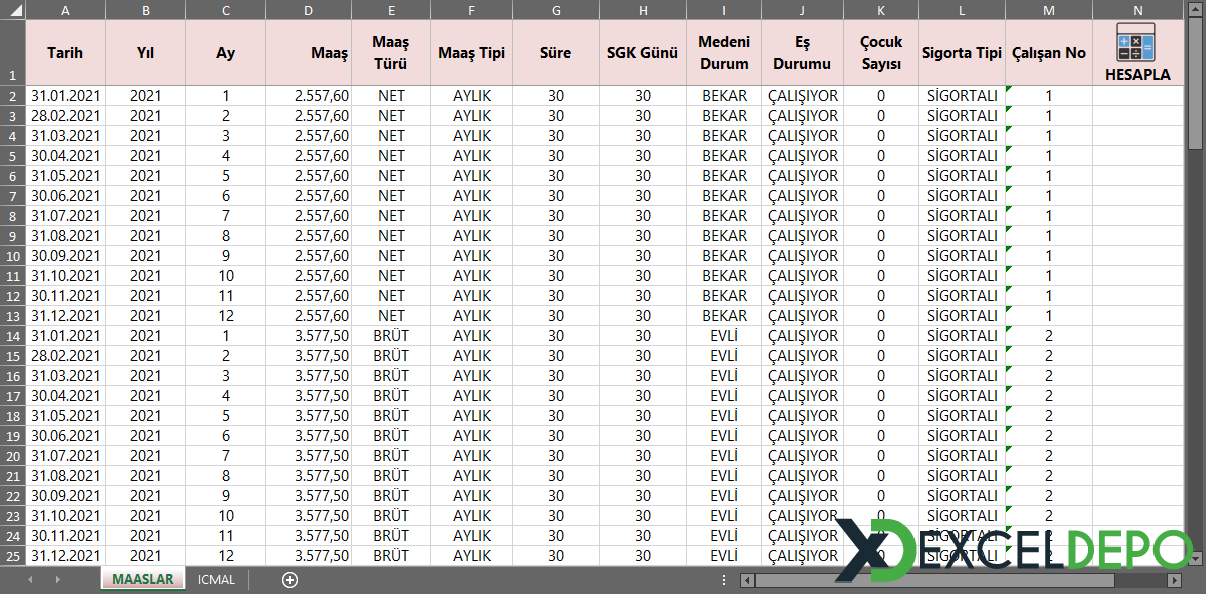Select row 14 header
The height and width of the screenshot is (594, 1206).
pyautogui.click(x=12, y=336)
